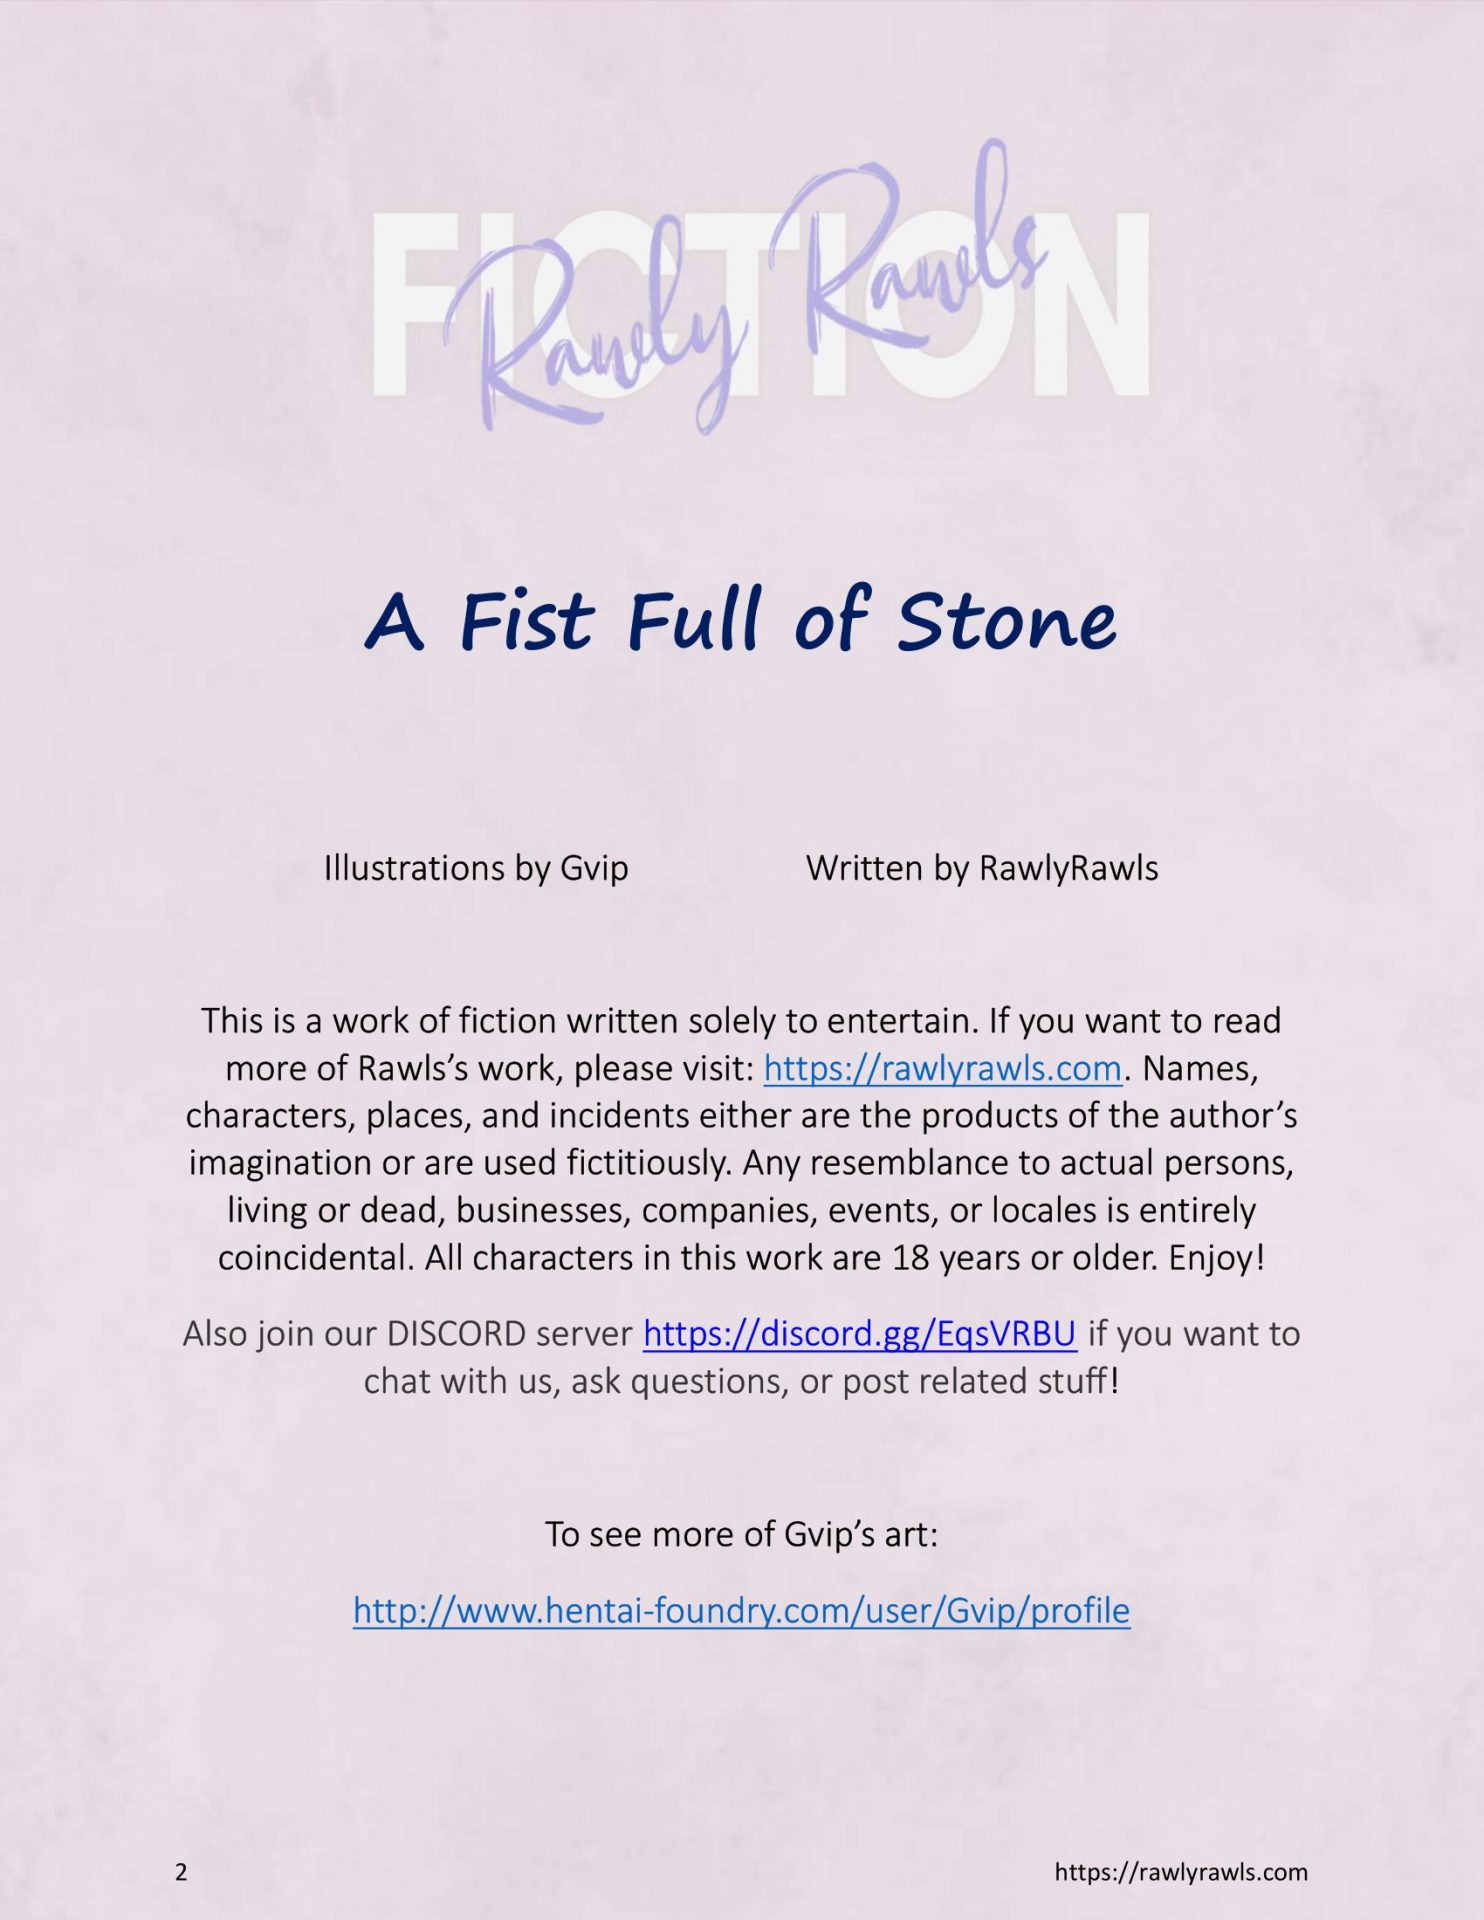Image resolution: width=1484 pixels, height=1920 pixels.
Task: Click the Rawly Rawls signature logo
Action: 740,300
